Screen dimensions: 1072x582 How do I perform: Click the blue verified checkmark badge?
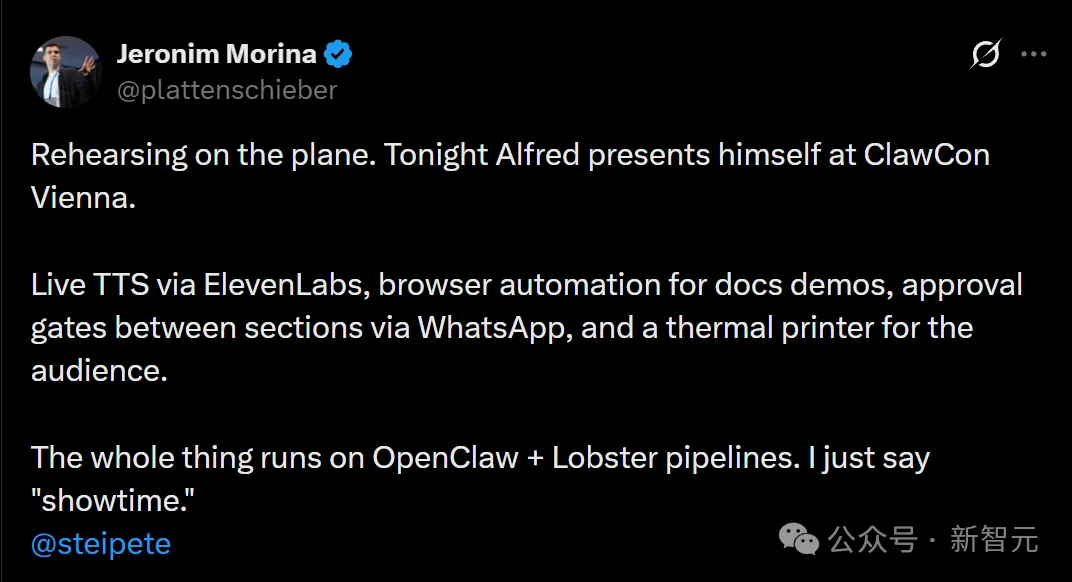click(339, 55)
